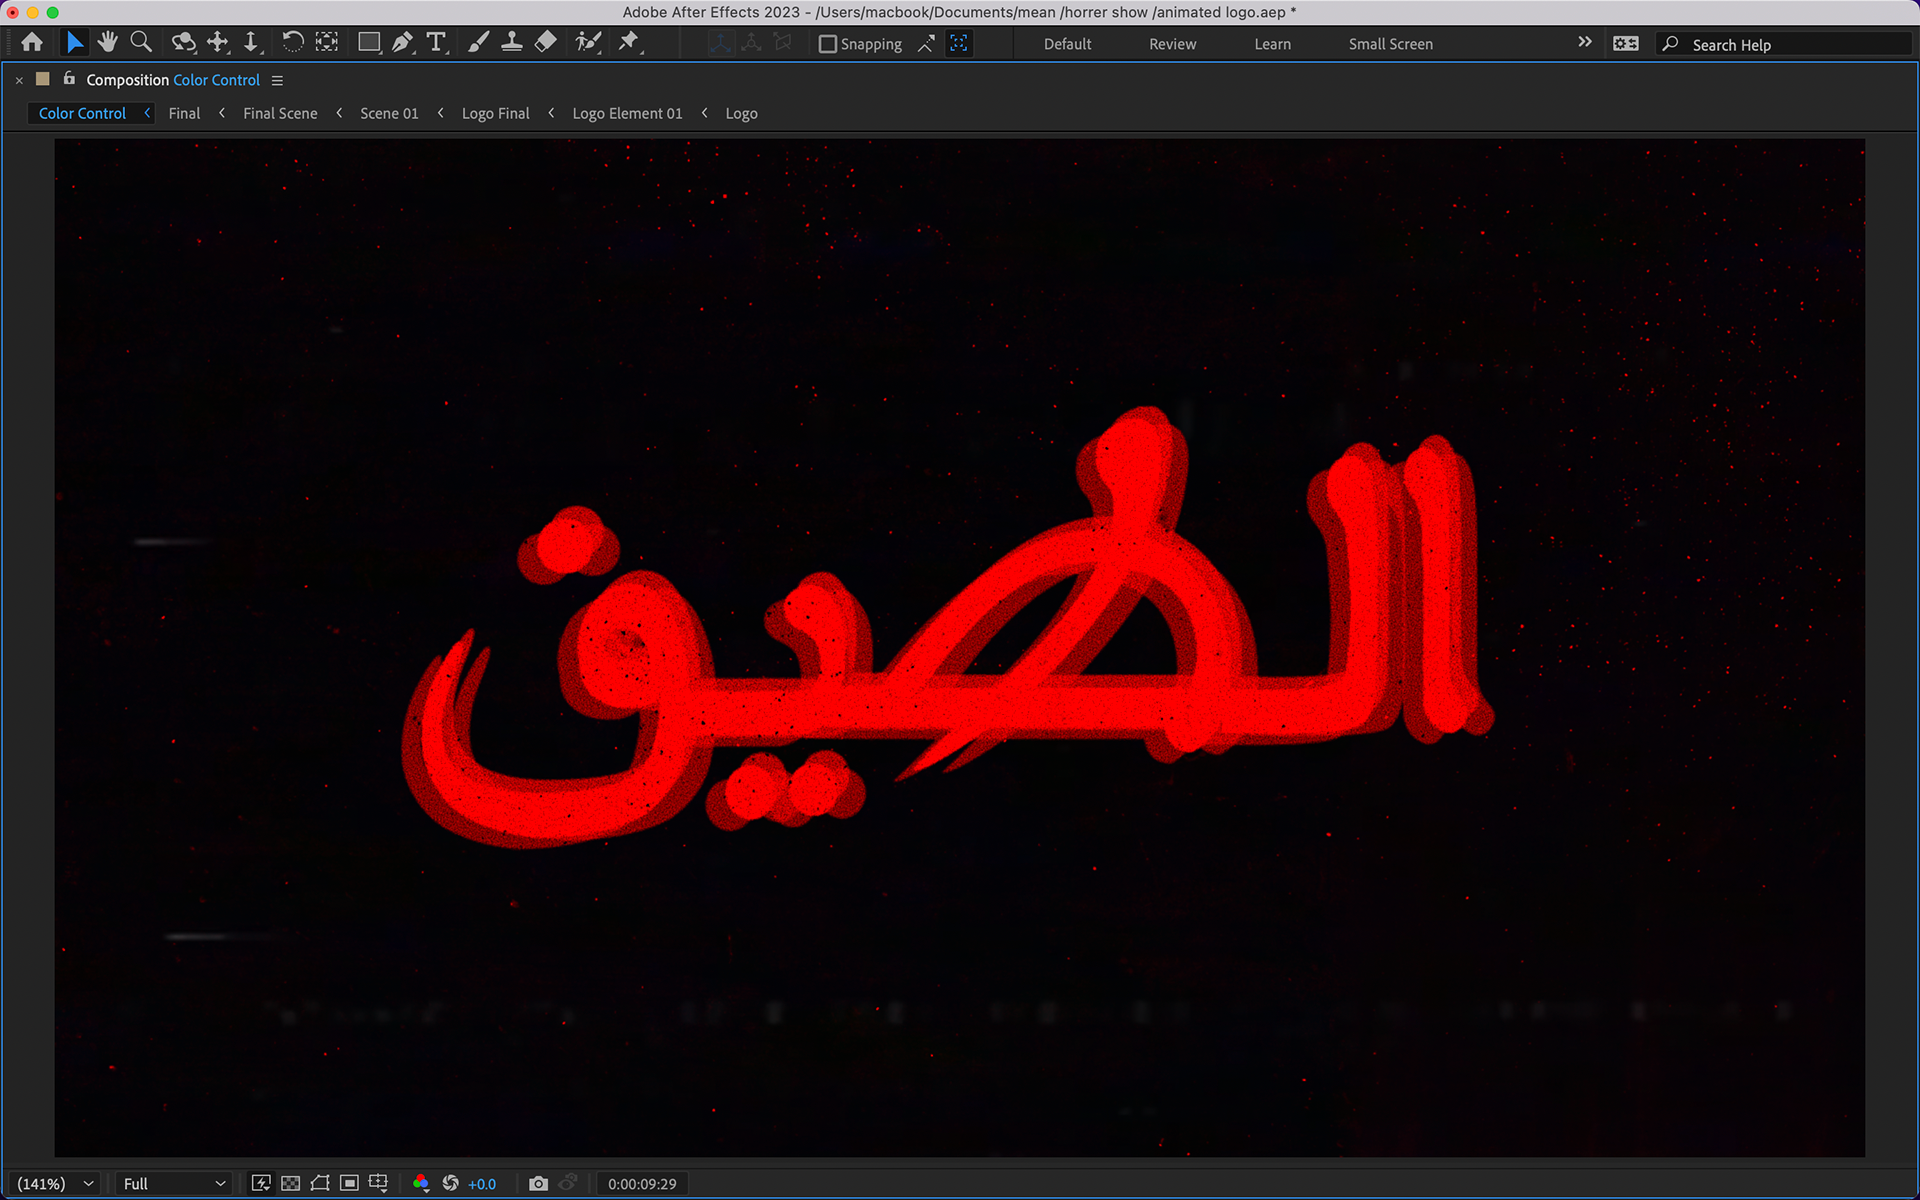Screen dimensions: 1920x1200
Task: Go to the Home screen icon
Action: (32, 42)
